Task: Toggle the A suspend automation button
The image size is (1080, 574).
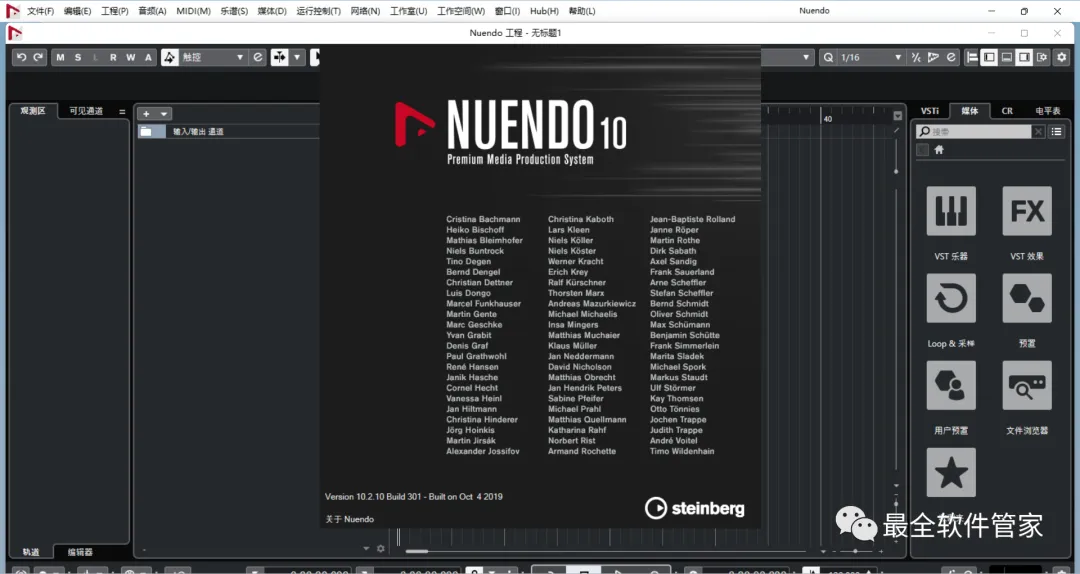Action: 148,57
